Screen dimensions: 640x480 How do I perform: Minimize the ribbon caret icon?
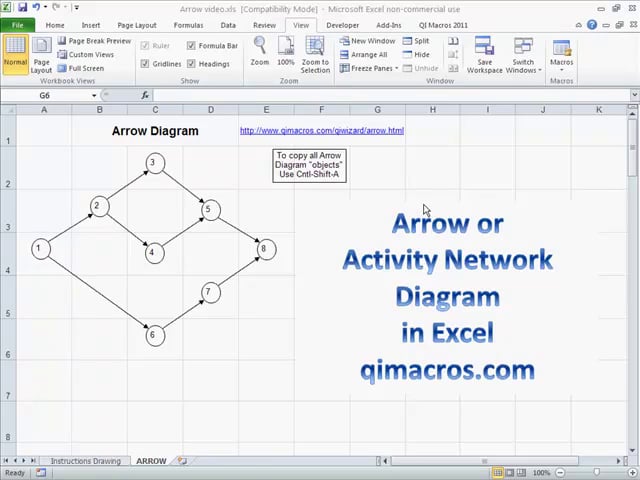(579, 25)
